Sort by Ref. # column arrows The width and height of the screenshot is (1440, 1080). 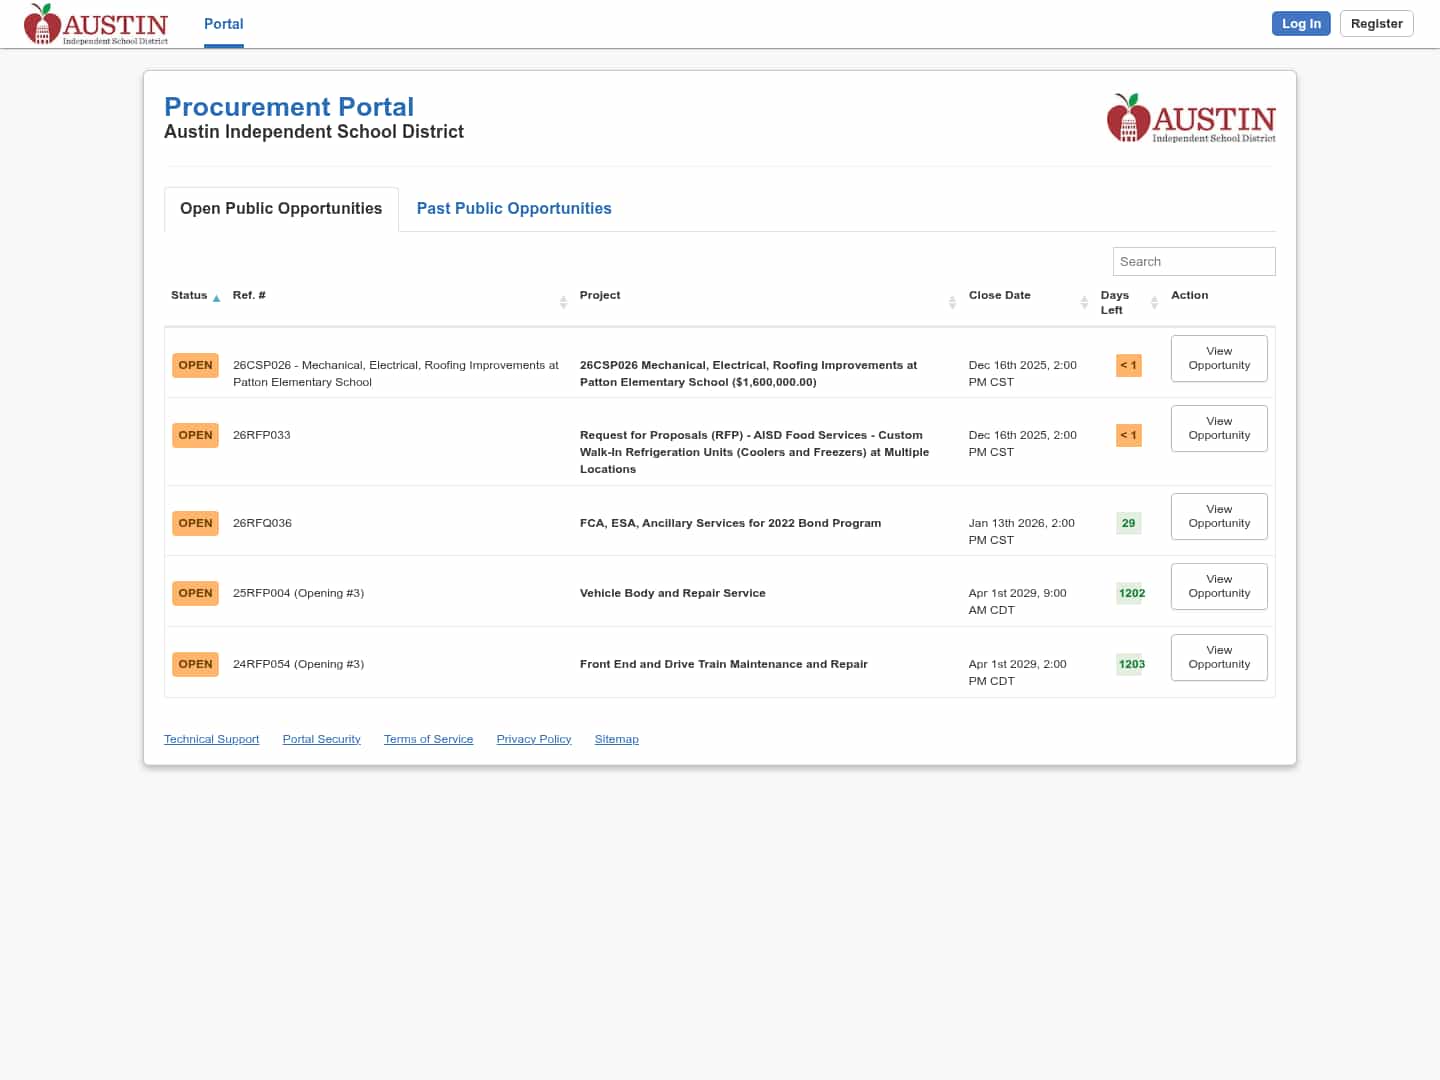[563, 302]
